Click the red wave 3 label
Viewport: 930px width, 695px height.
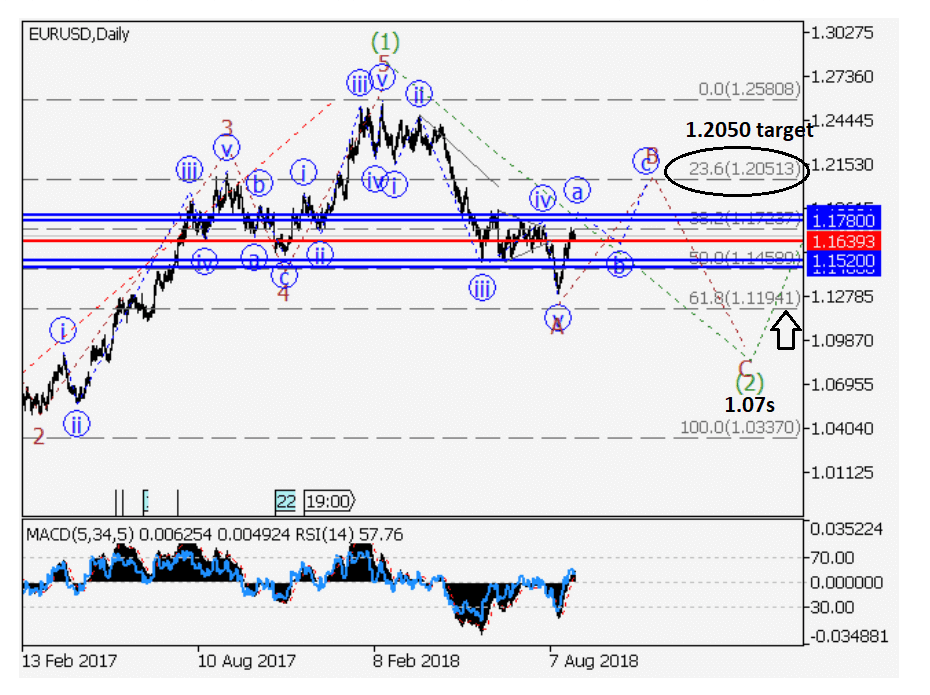(227, 128)
